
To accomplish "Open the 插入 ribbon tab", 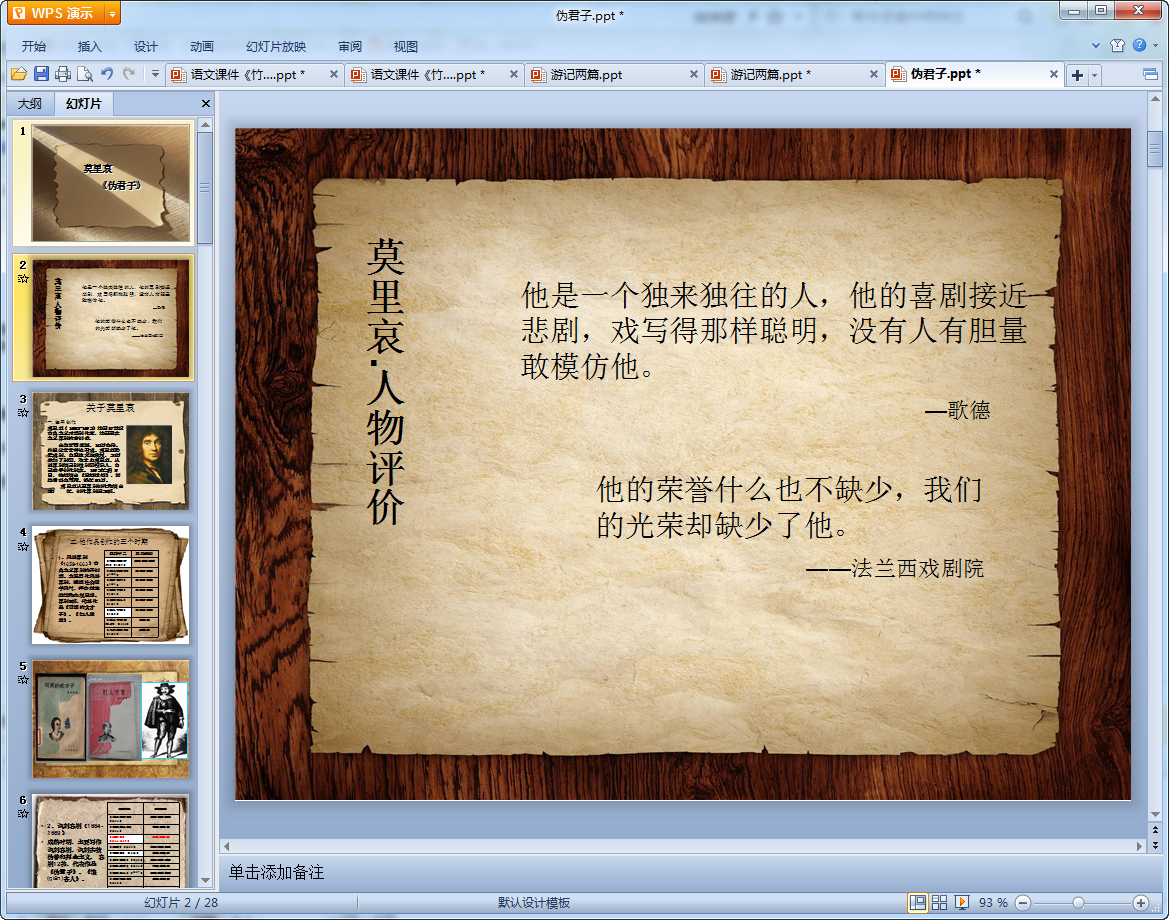I will tap(89, 46).
